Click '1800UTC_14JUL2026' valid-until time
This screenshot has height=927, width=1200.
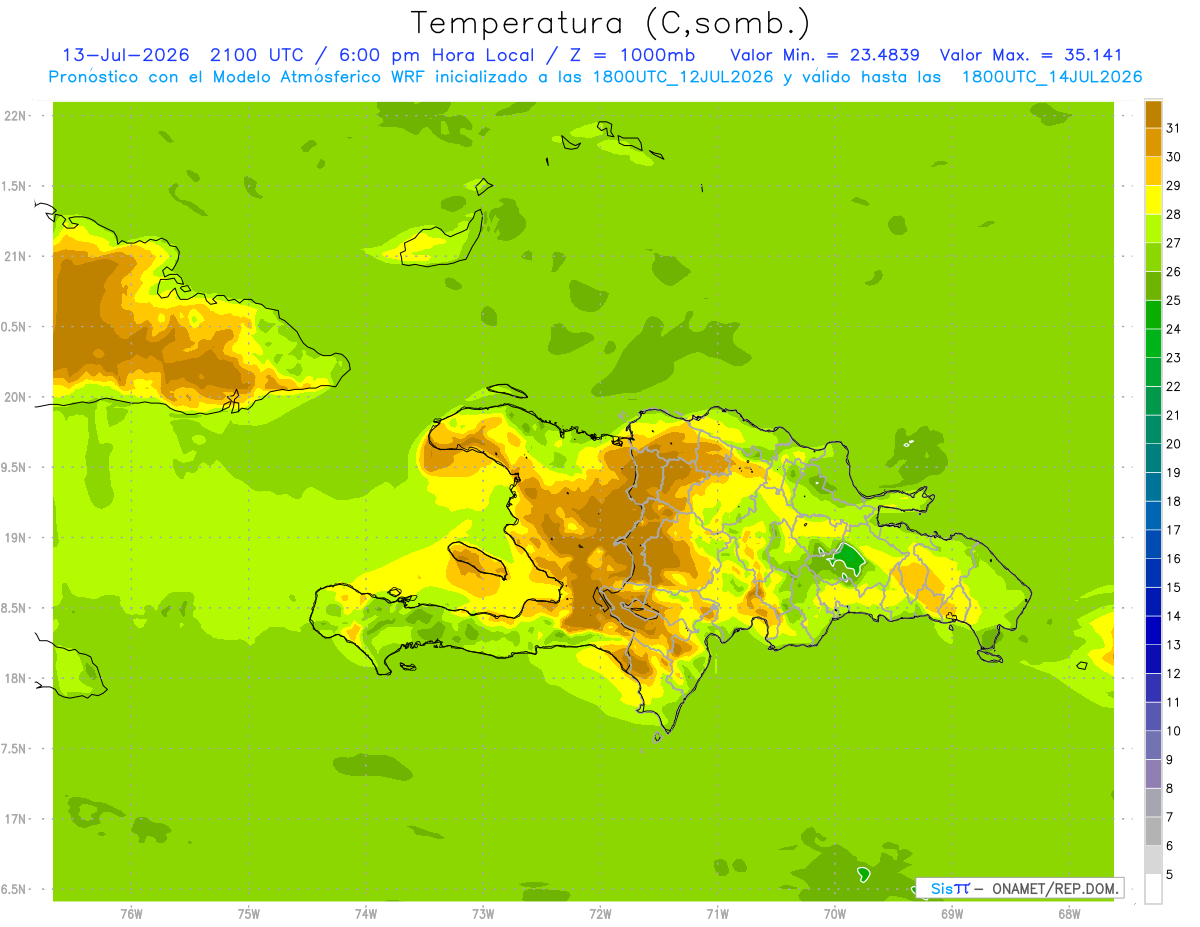pyautogui.click(x=1052, y=77)
